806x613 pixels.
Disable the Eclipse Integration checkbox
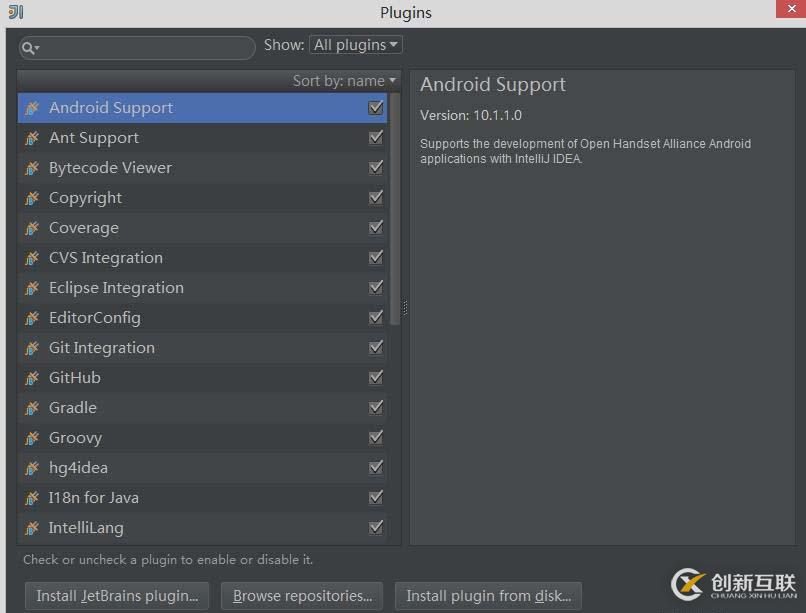pos(376,287)
